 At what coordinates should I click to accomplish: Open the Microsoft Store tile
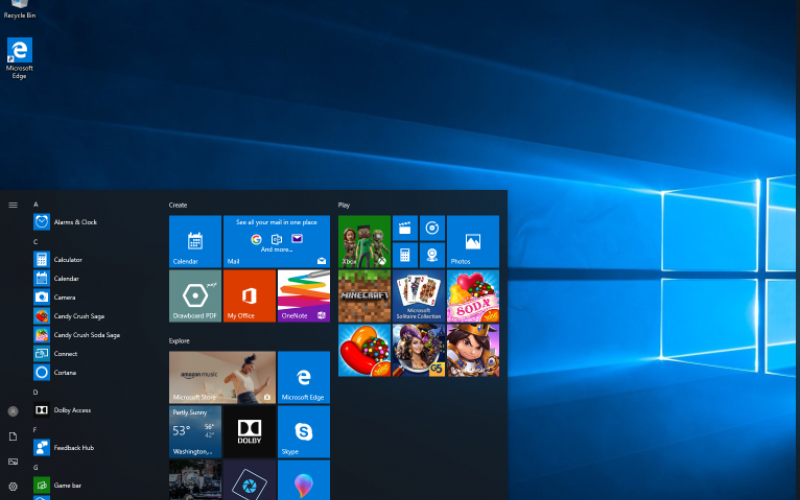click(x=222, y=377)
